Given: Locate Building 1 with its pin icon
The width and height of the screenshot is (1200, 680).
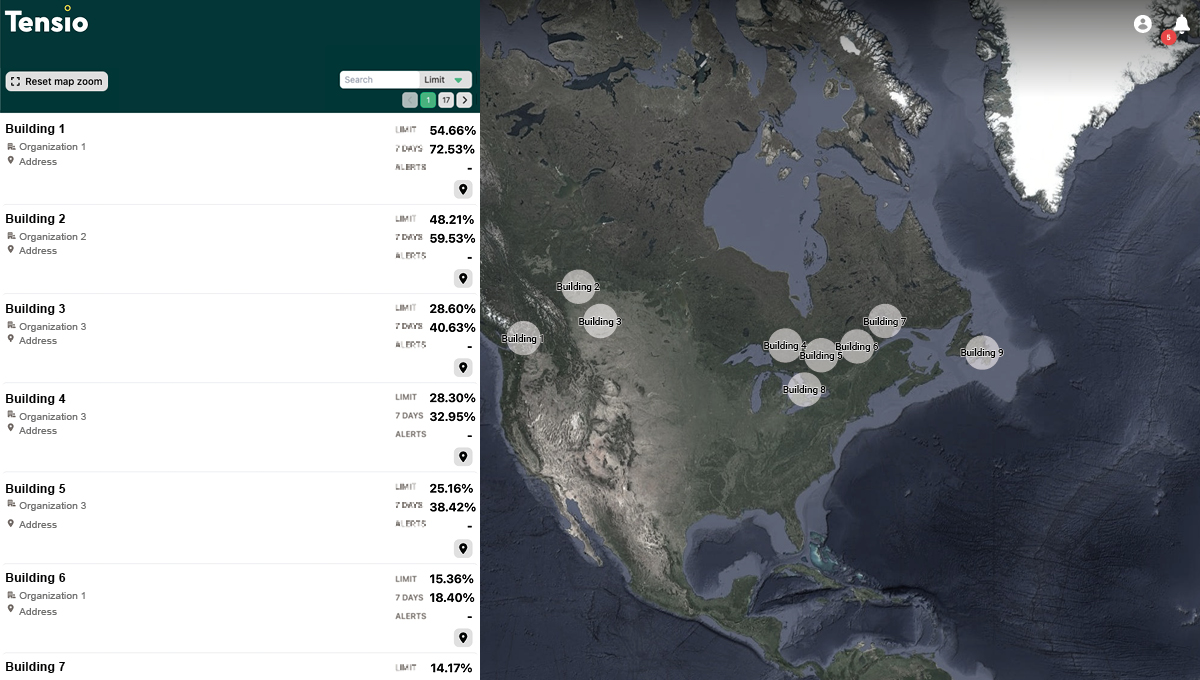Looking at the screenshot, I should (x=463, y=189).
